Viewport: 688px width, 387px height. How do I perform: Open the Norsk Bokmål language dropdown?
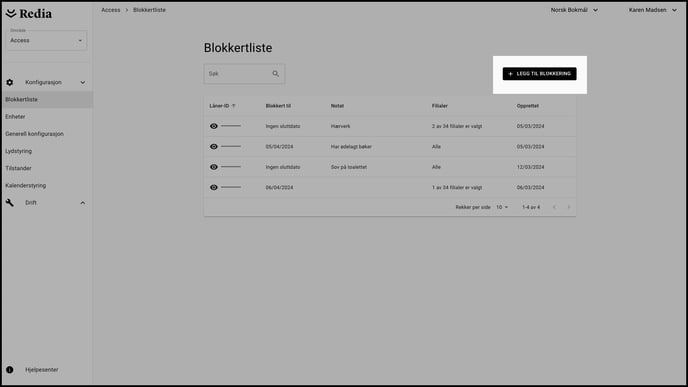tap(574, 10)
